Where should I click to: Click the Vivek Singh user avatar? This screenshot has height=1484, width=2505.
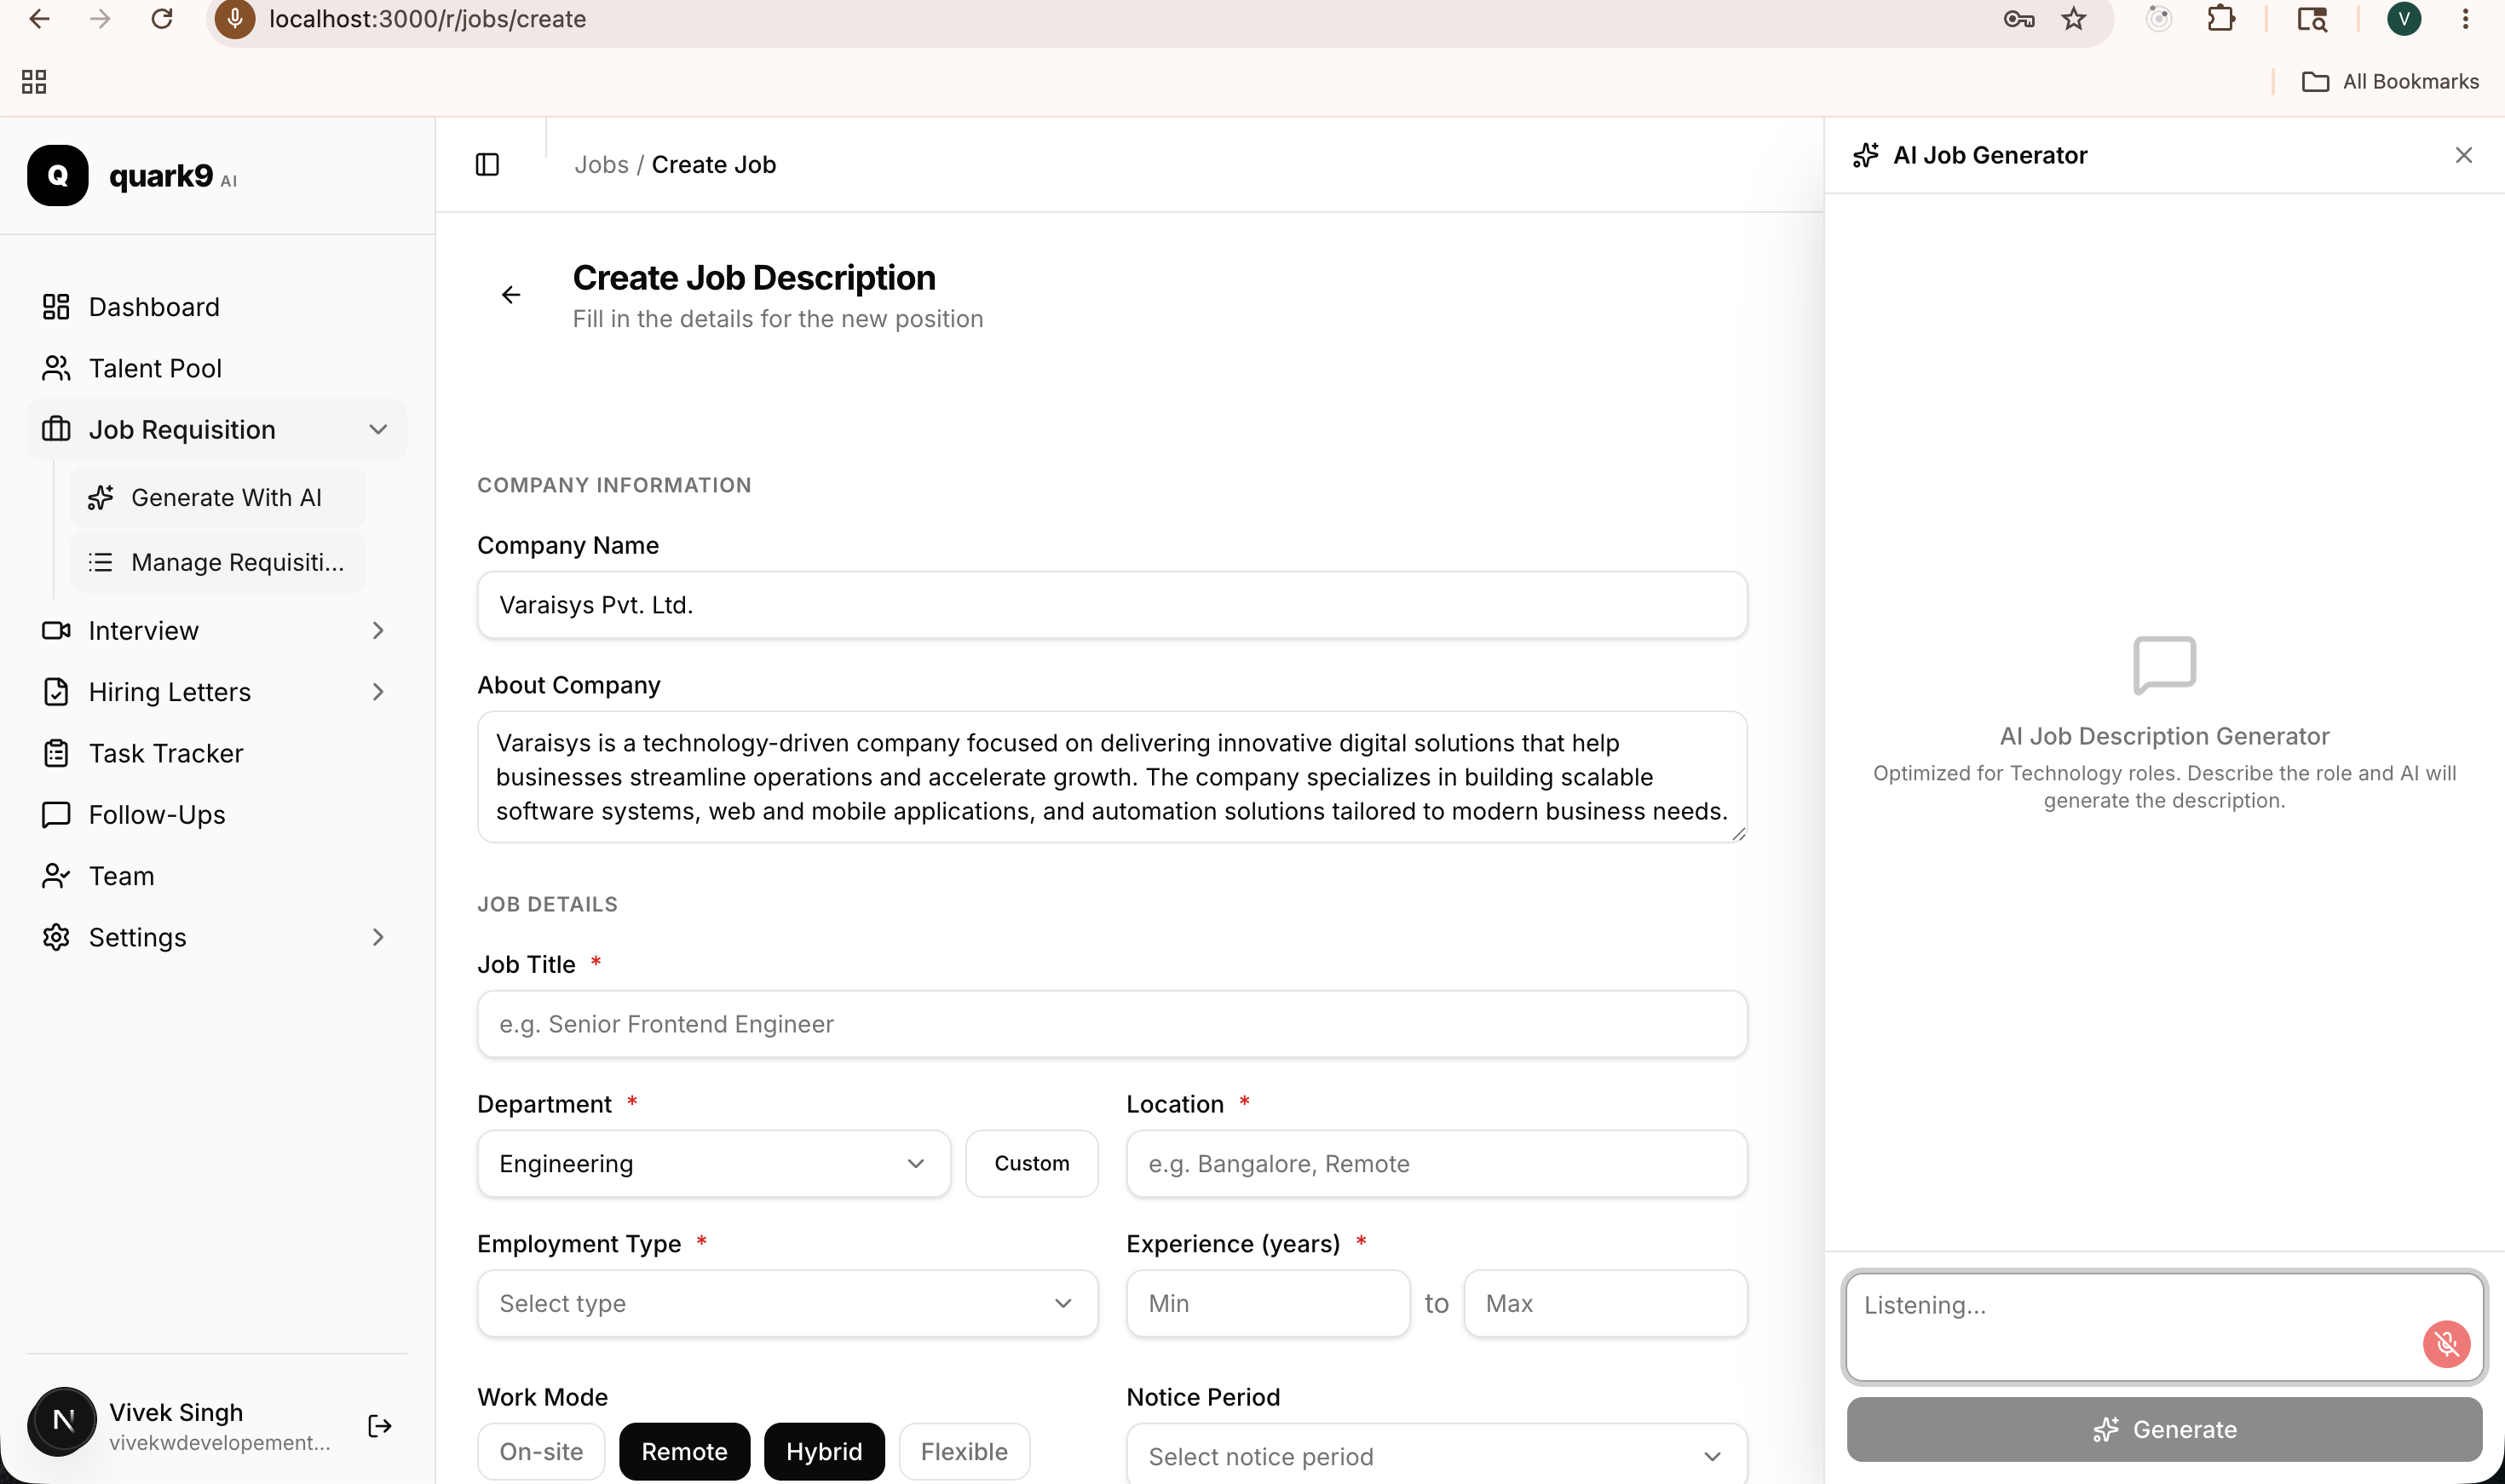tap(62, 1422)
